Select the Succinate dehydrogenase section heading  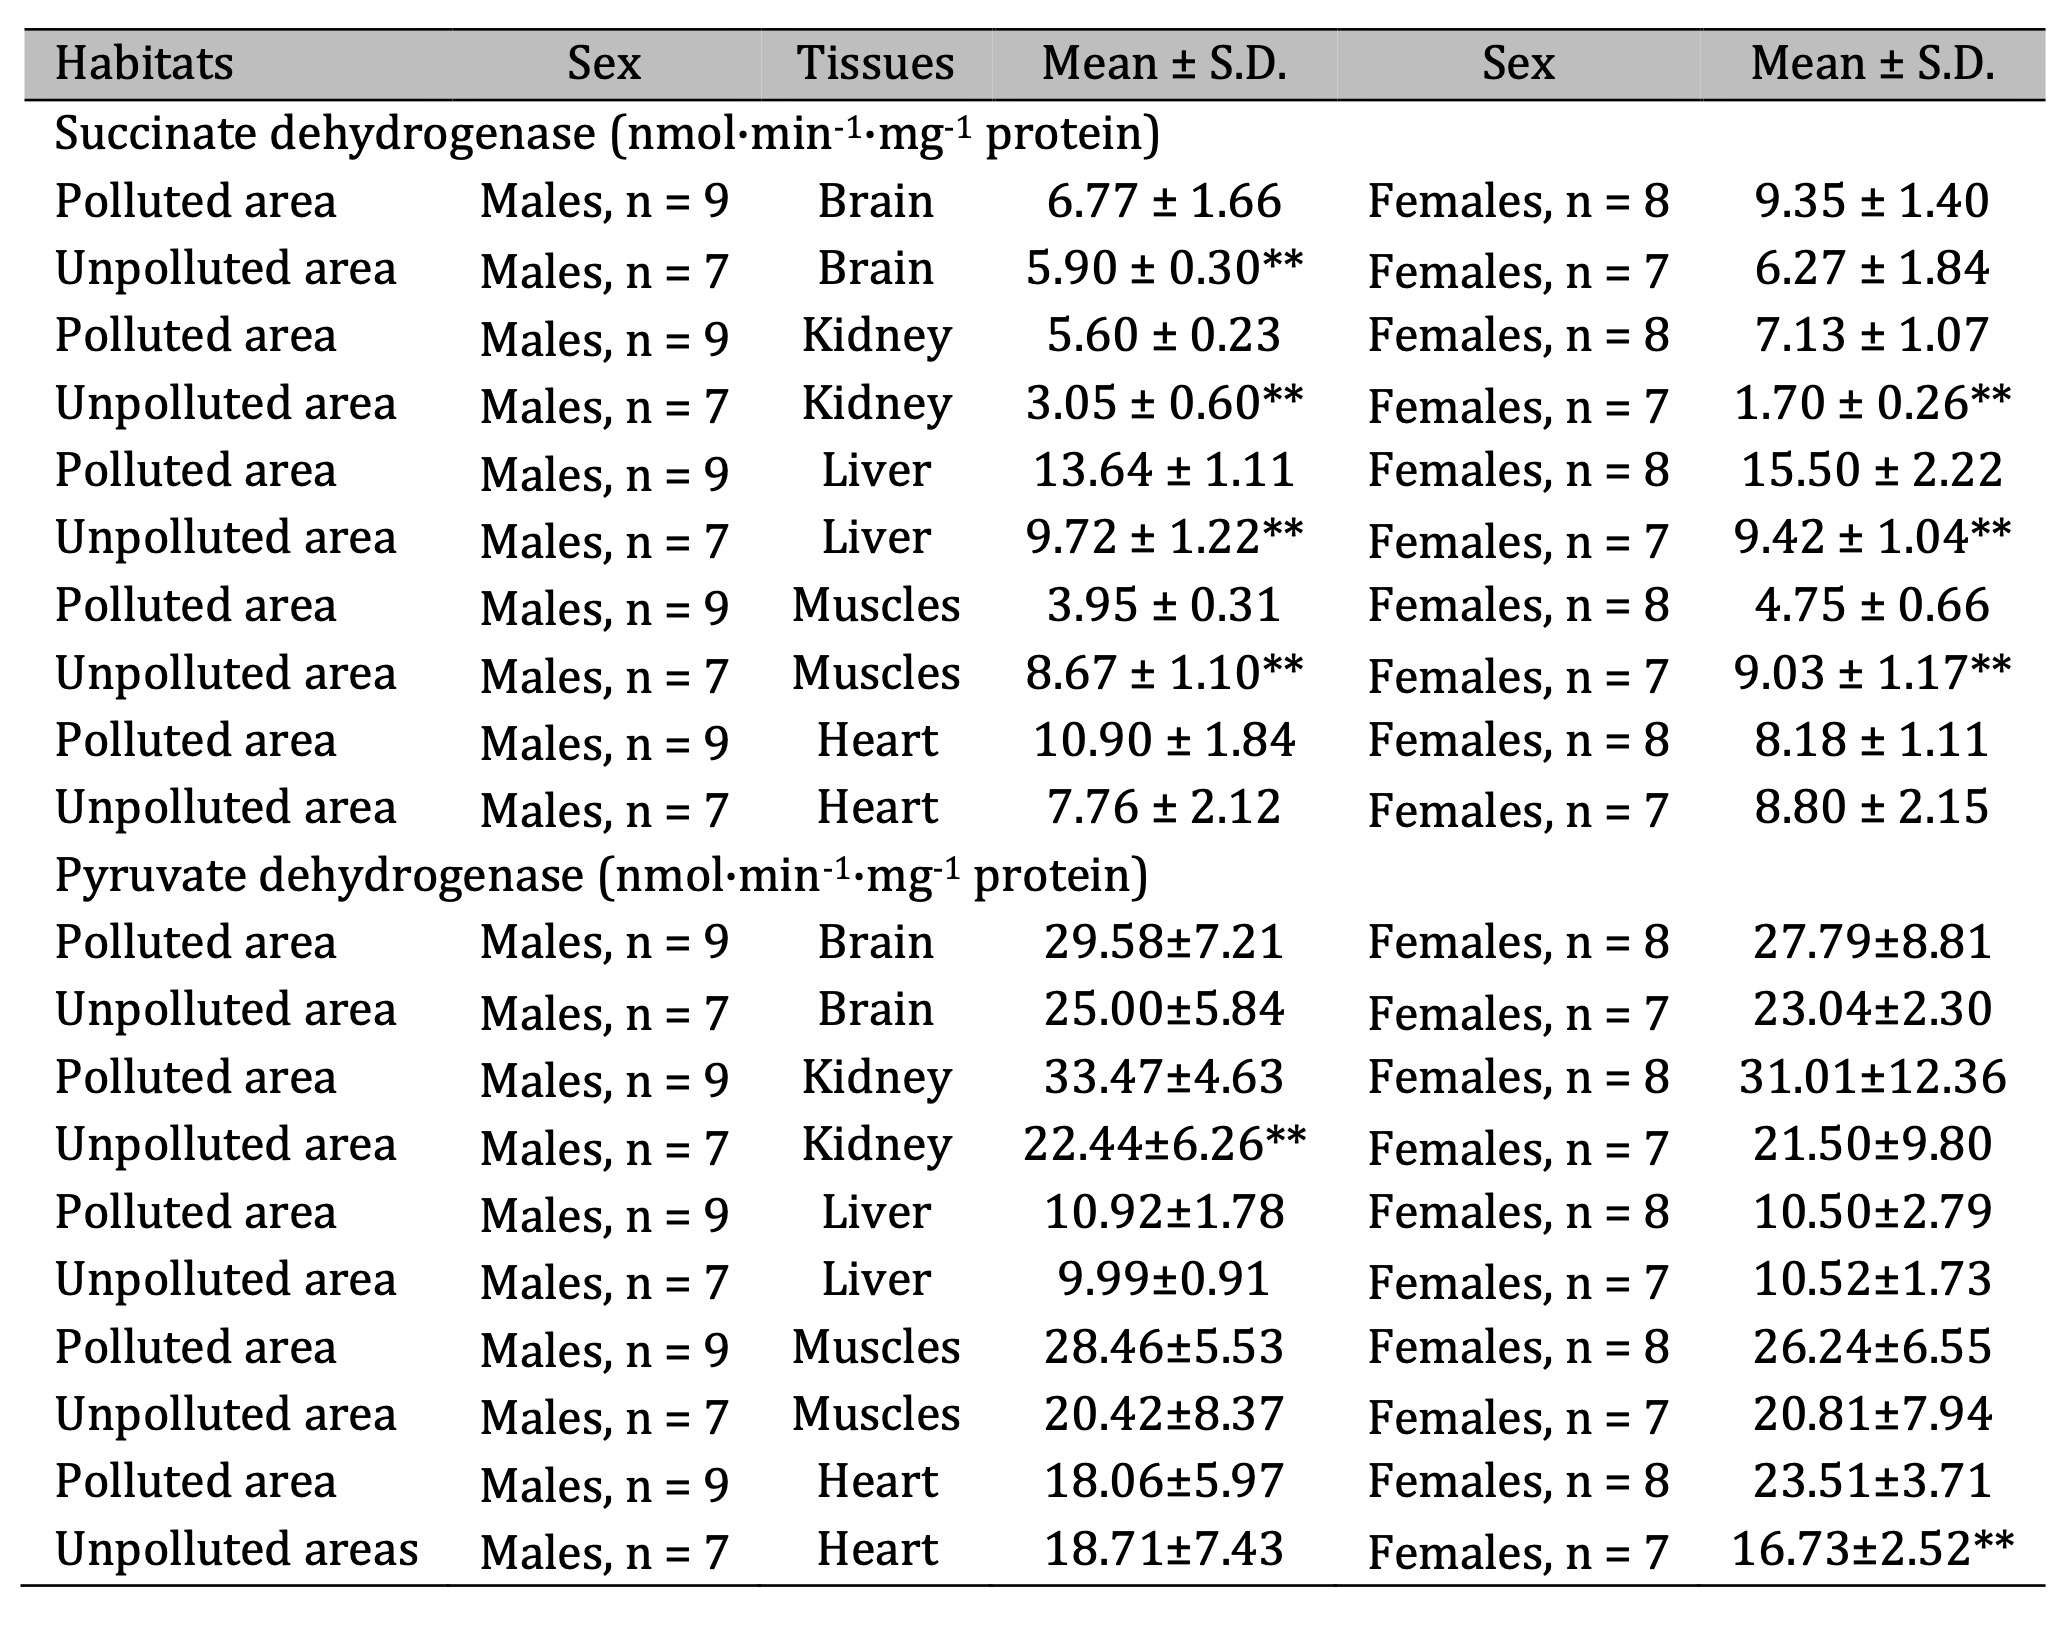pyautogui.click(x=607, y=134)
